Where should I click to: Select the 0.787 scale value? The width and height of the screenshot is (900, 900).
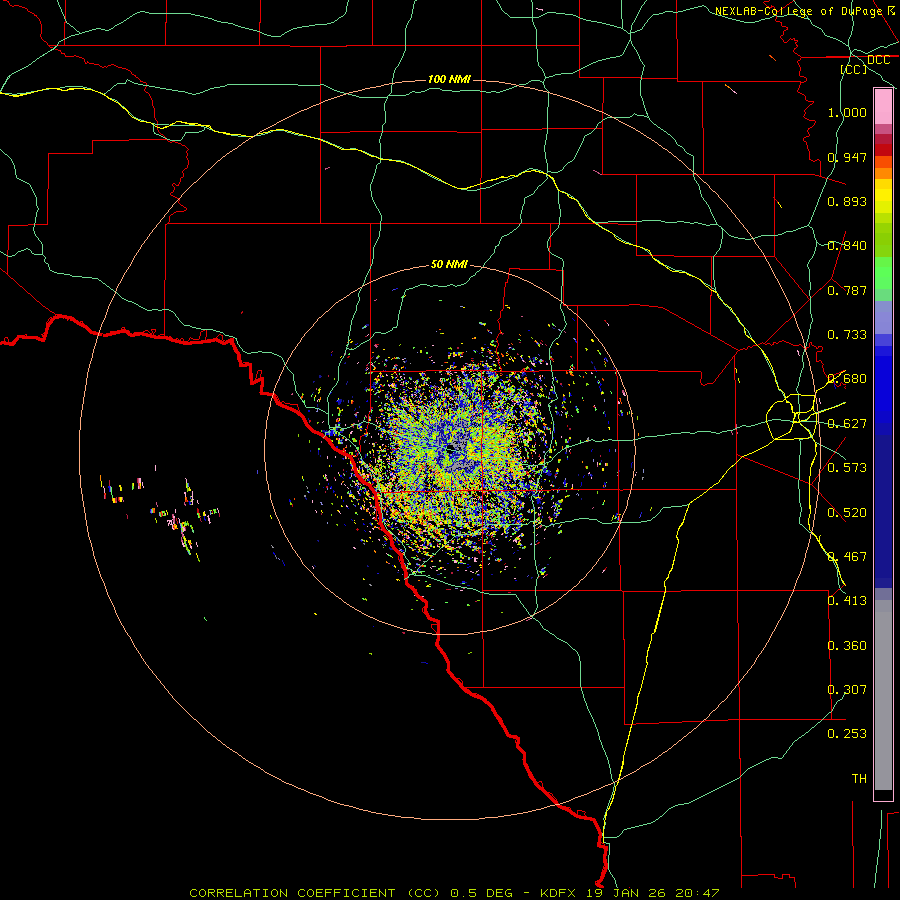pyautogui.click(x=847, y=290)
